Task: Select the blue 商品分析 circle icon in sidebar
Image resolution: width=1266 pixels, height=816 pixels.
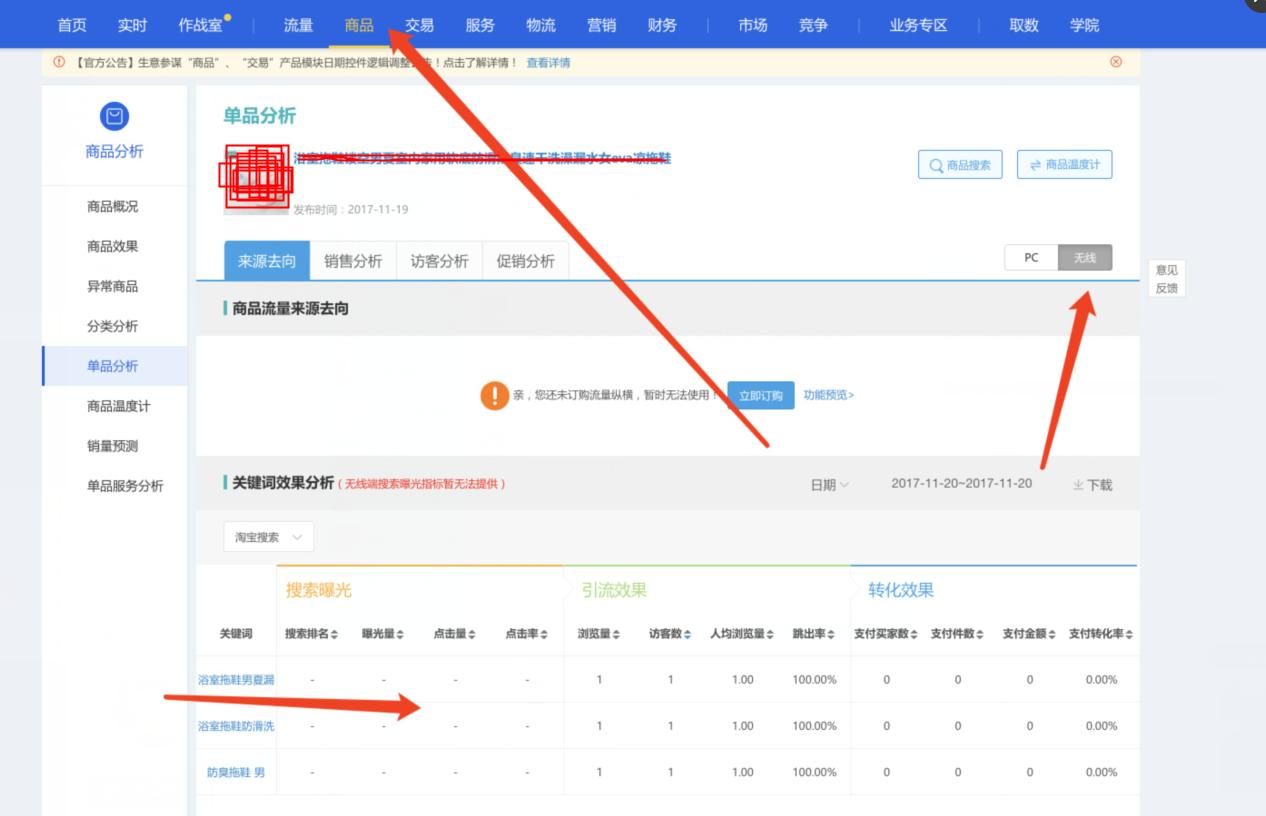Action: (113, 117)
